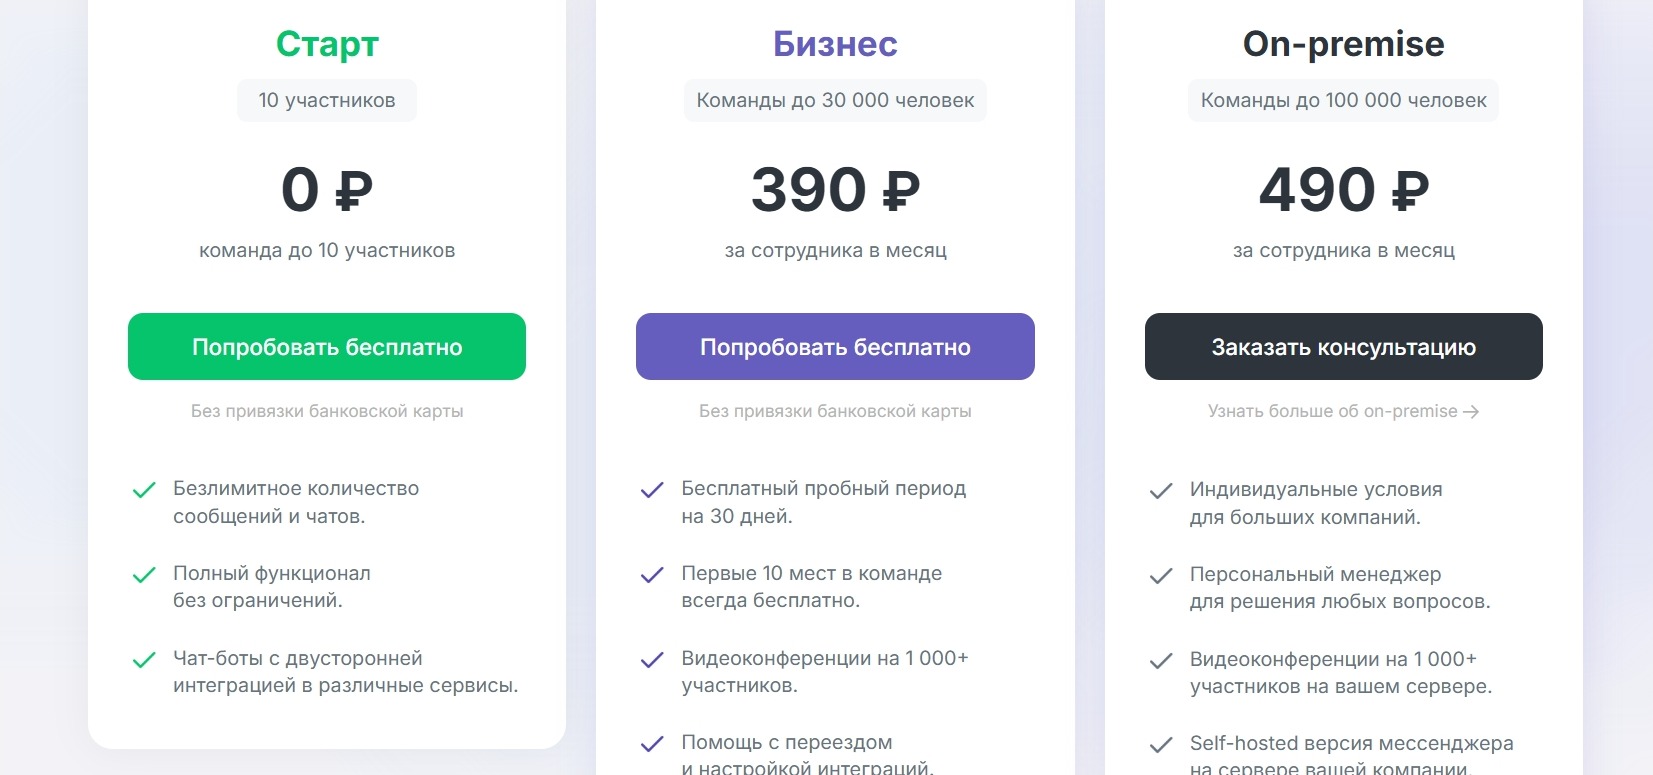Click checkmark beside Персональный менеджер
Viewport: 1653px width, 775px height.
tap(1161, 576)
